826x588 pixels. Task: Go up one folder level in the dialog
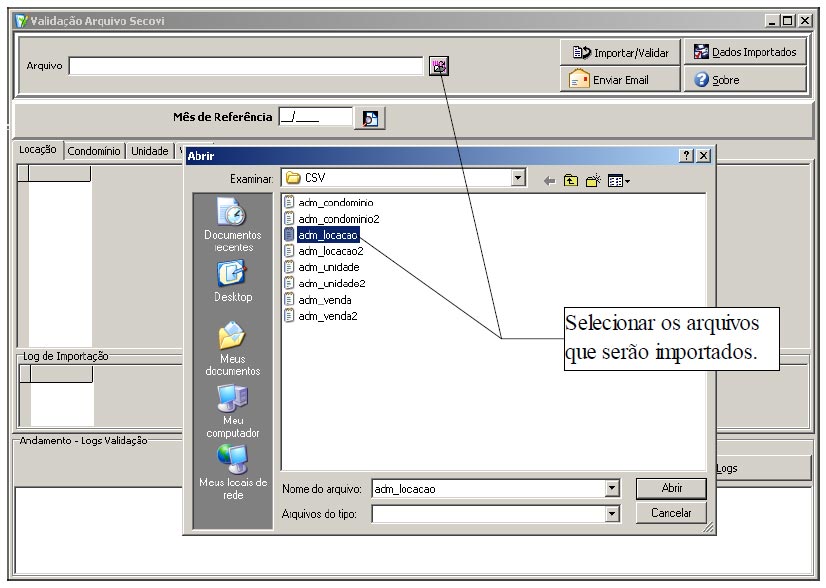pyautogui.click(x=570, y=179)
